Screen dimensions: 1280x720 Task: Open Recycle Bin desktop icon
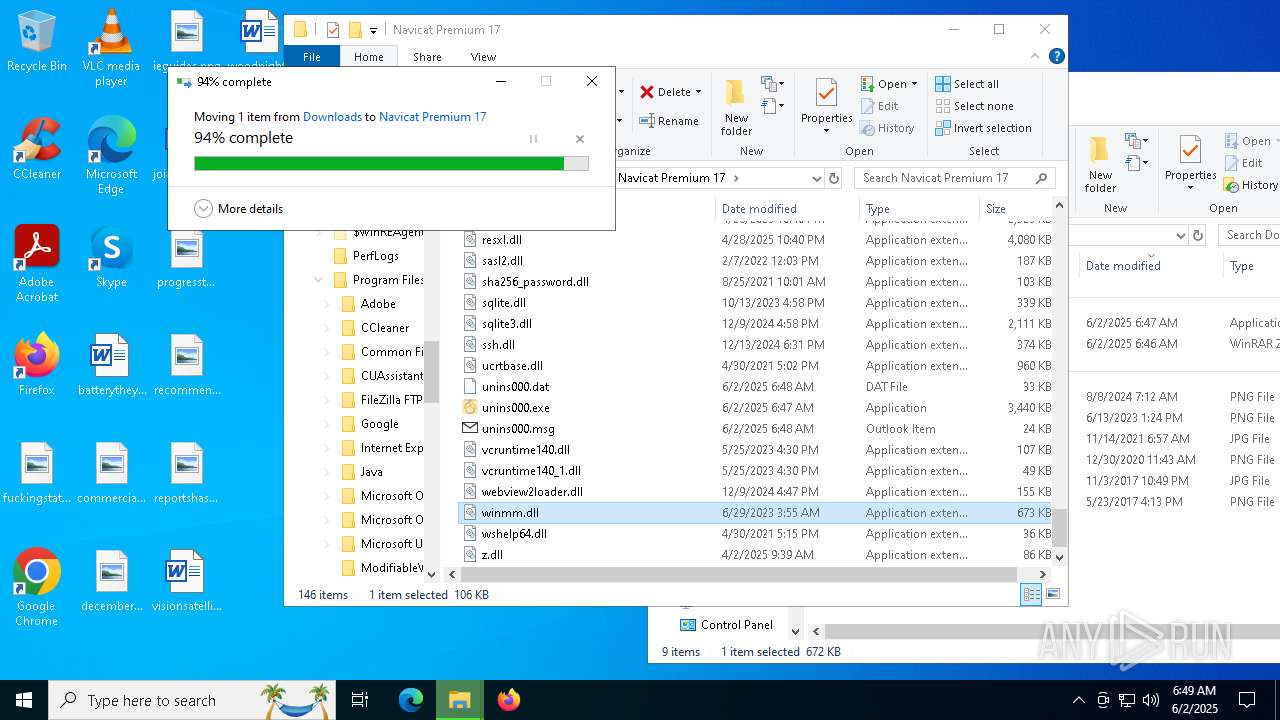coord(37,42)
